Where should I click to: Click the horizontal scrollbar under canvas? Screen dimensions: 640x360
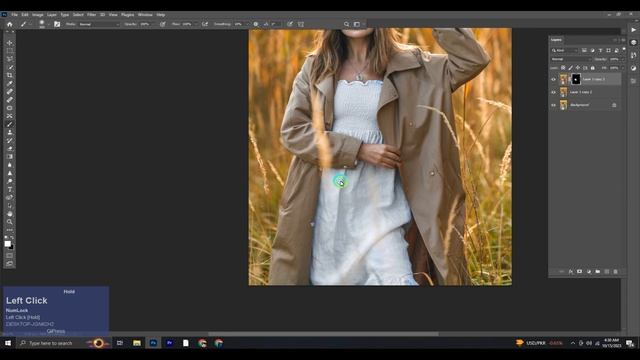tap(323, 334)
